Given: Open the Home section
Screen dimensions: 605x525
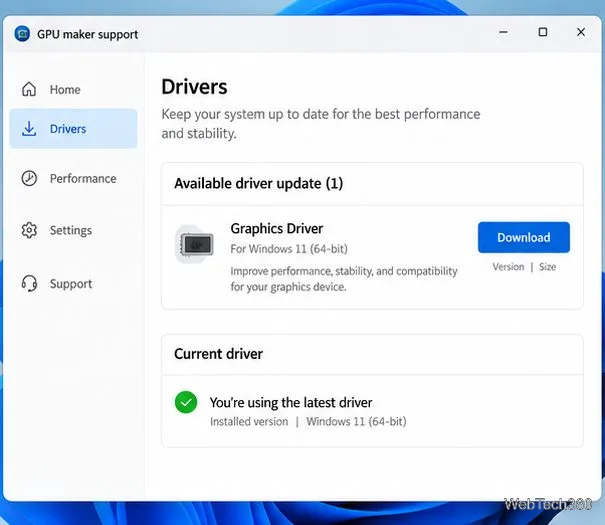Looking at the screenshot, I should pos(73,89).
